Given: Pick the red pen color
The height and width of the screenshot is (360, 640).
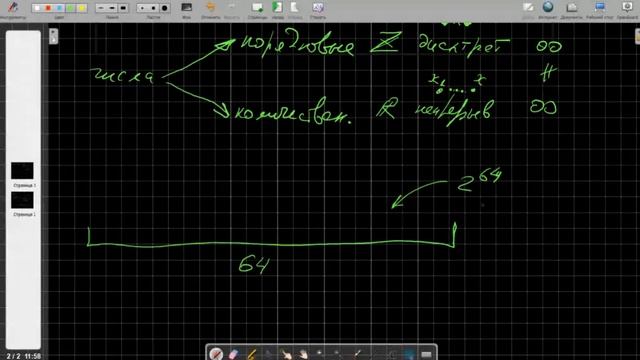Looking at the screenshot, I should 48,8.
